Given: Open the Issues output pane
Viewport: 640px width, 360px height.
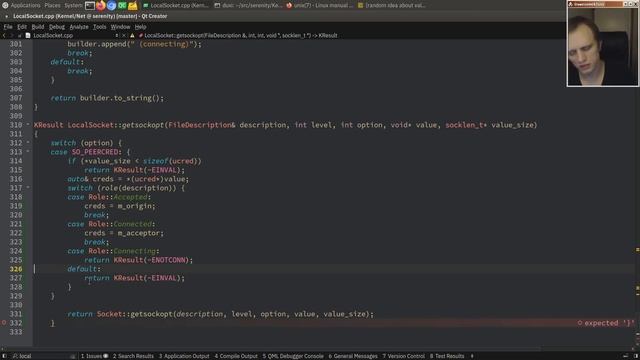Looking at the screenshot, I should point(94,356).
